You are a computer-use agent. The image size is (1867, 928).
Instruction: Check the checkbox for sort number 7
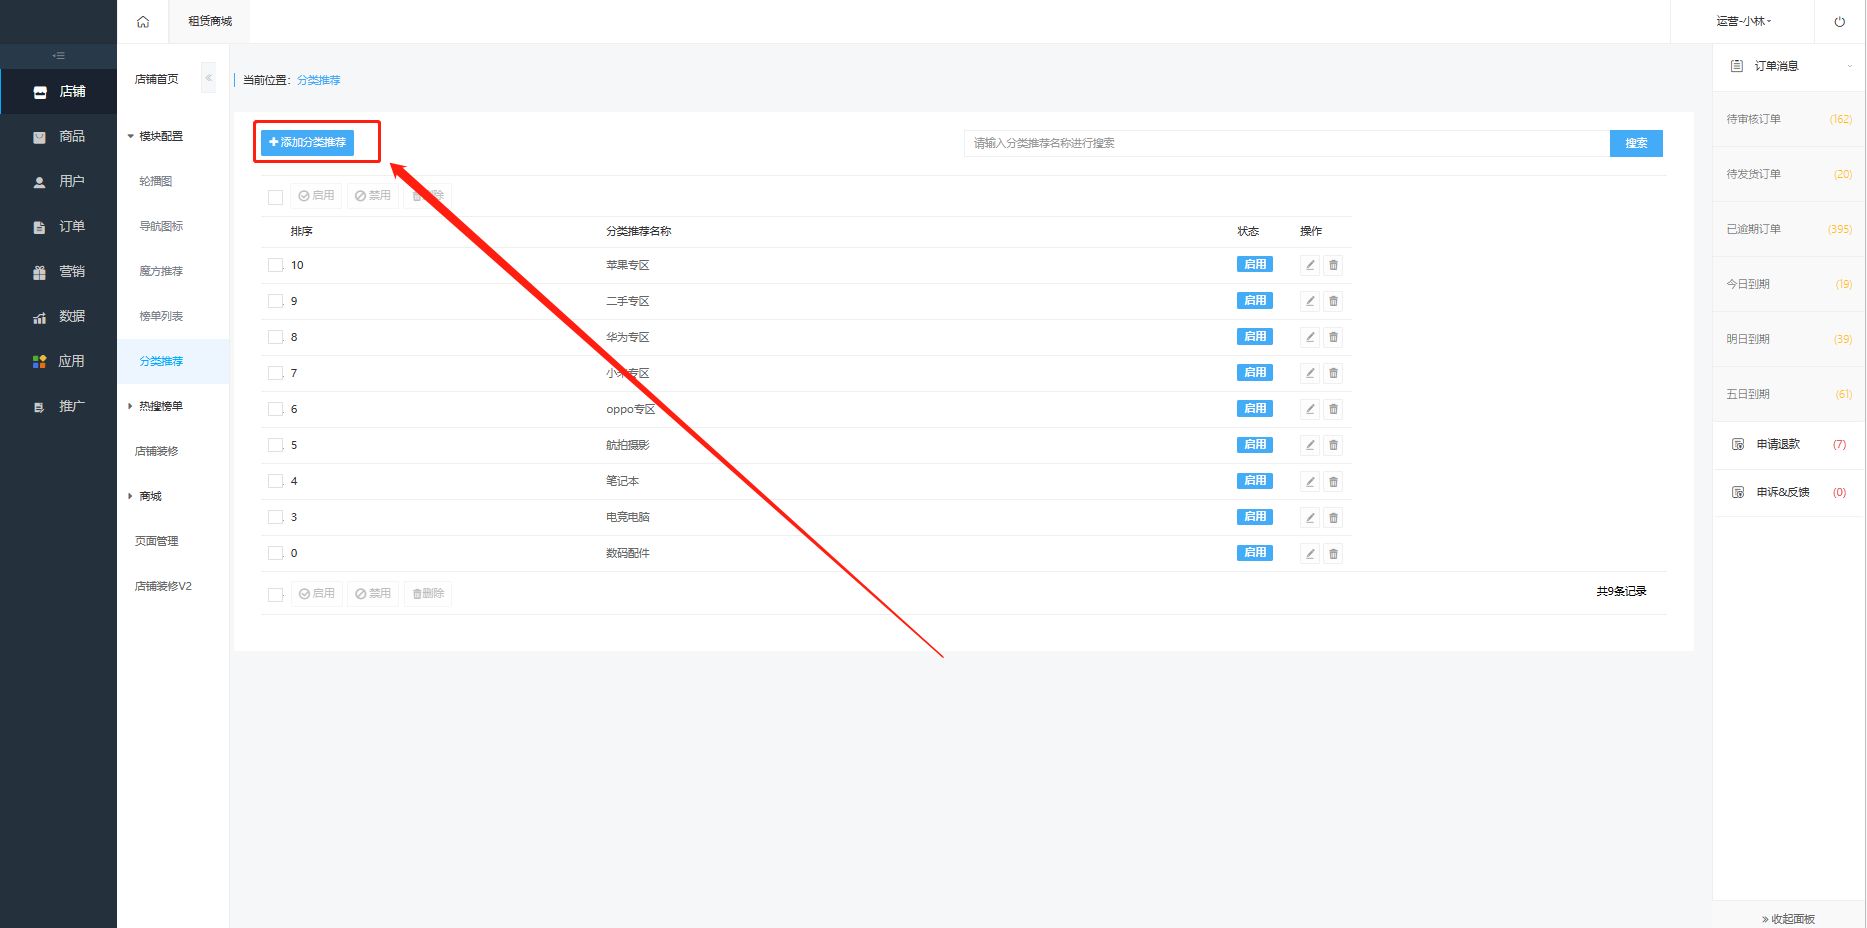(x=275, y=373)
